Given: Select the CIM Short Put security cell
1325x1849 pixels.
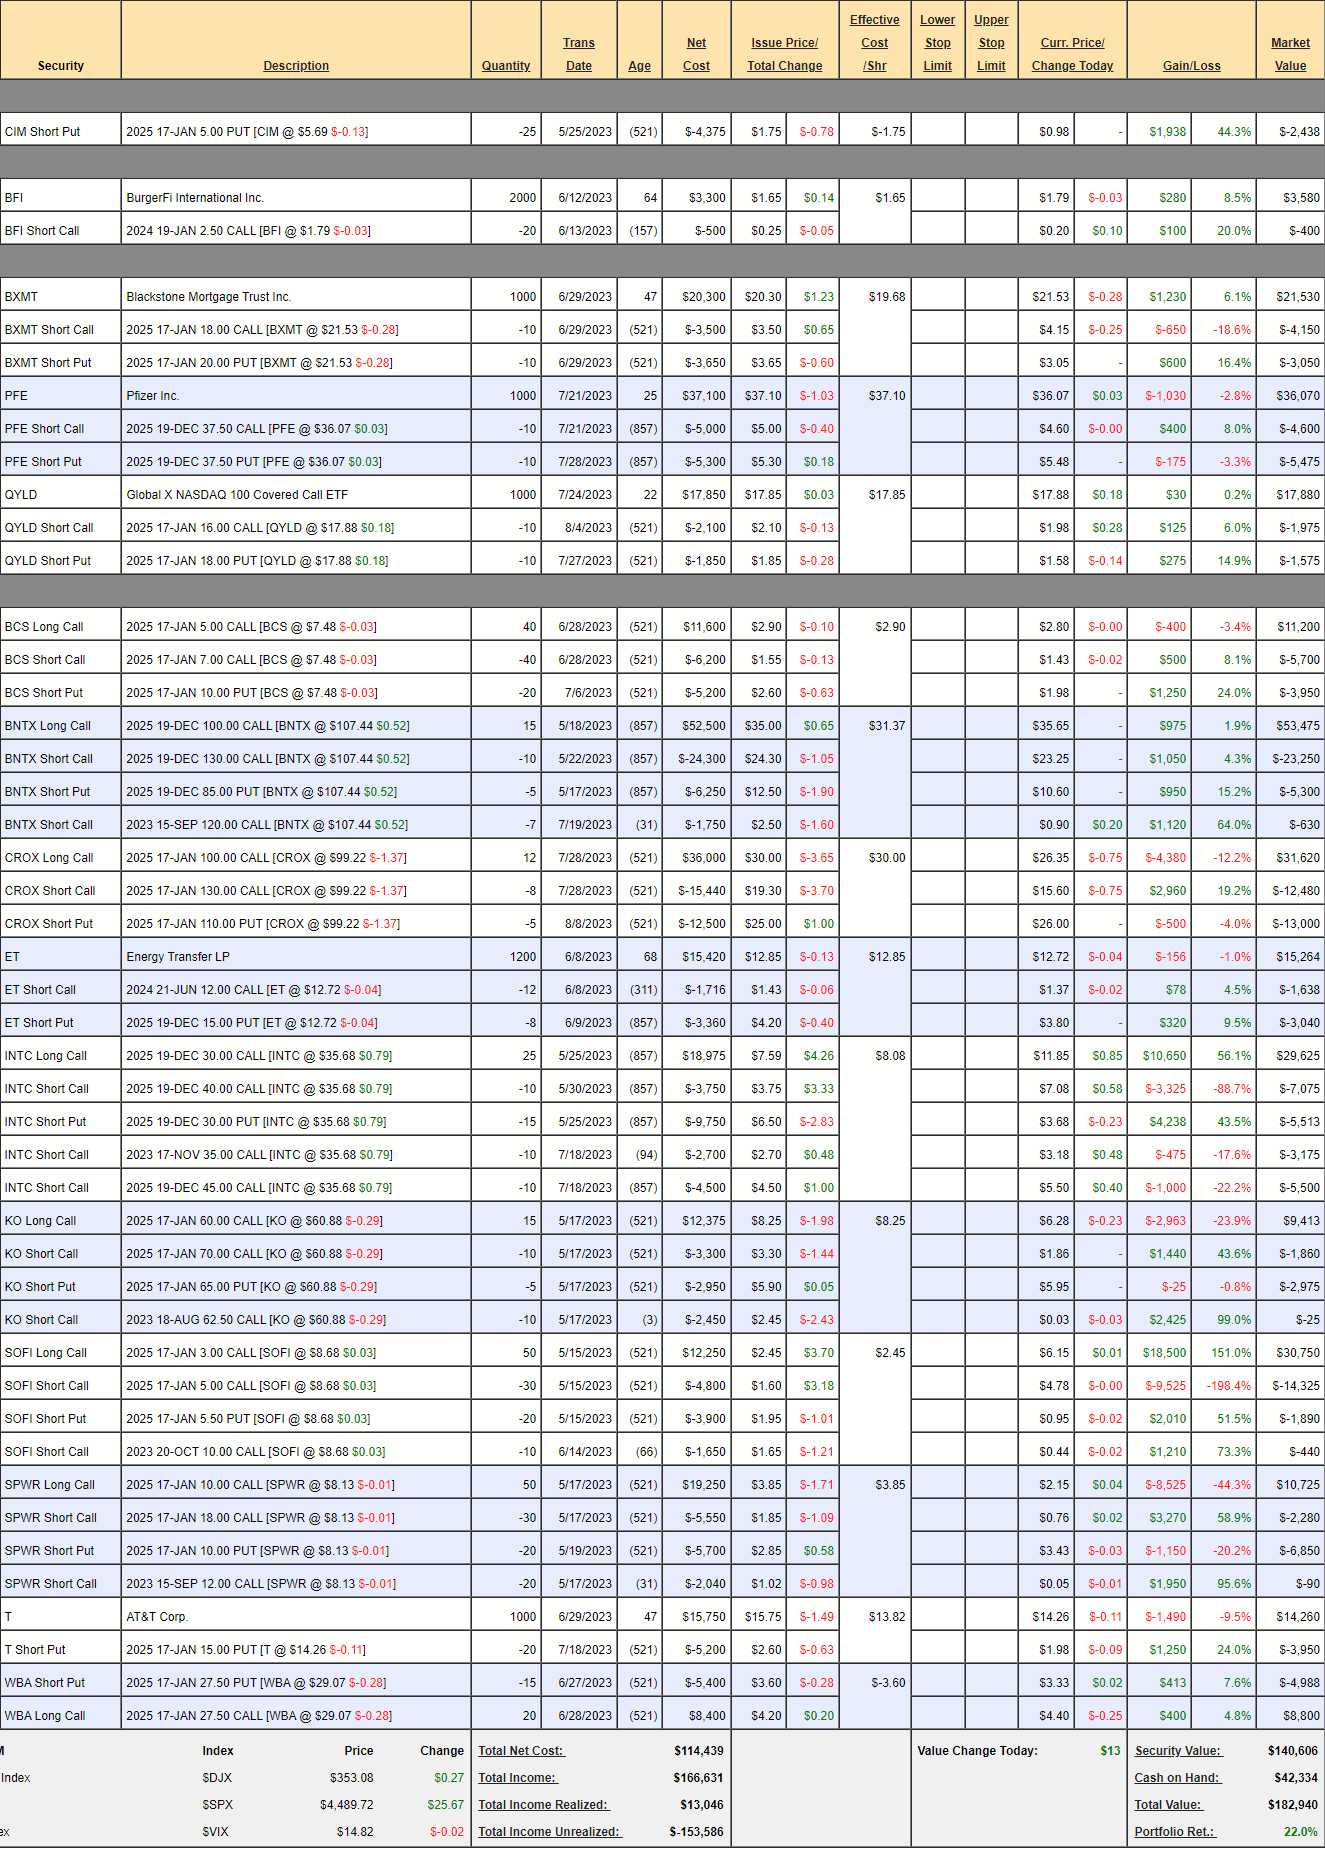Looking at the screenshot, I should pyautogui.click(x=43, y=132).
